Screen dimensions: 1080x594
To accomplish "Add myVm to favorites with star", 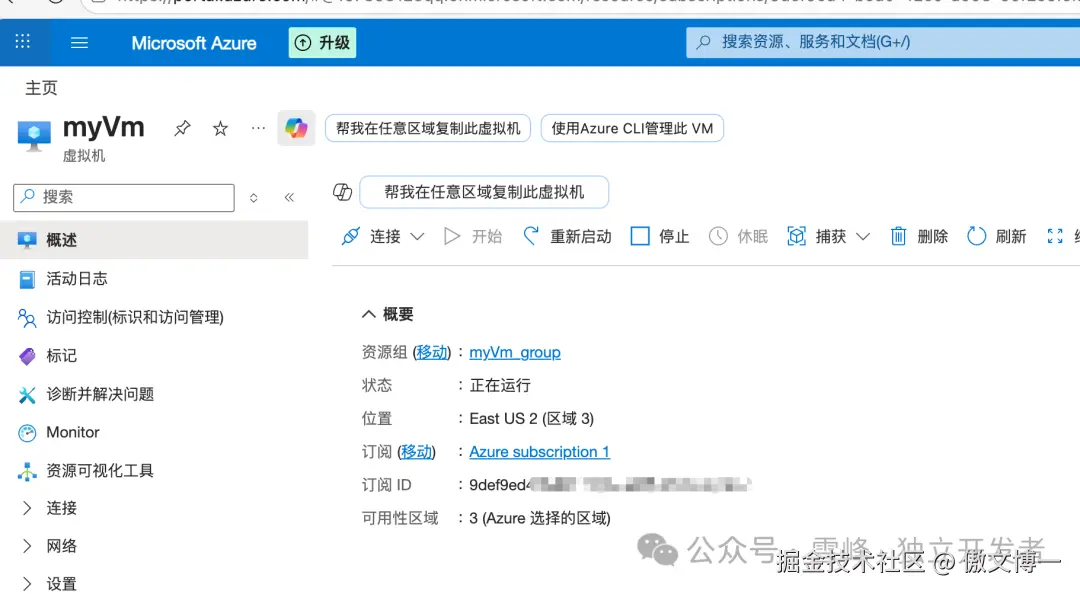I will coord(220,128).
